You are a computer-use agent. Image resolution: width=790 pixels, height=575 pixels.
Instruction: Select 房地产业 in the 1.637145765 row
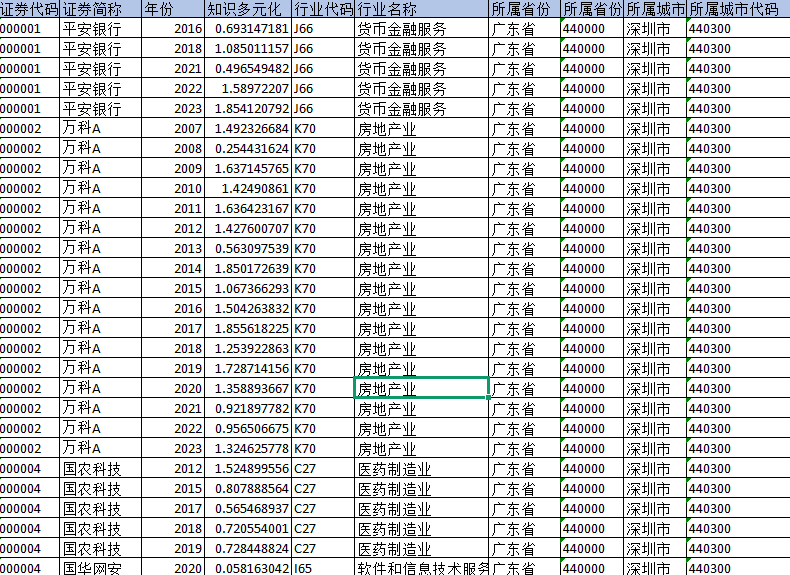[x=422, y=169]
